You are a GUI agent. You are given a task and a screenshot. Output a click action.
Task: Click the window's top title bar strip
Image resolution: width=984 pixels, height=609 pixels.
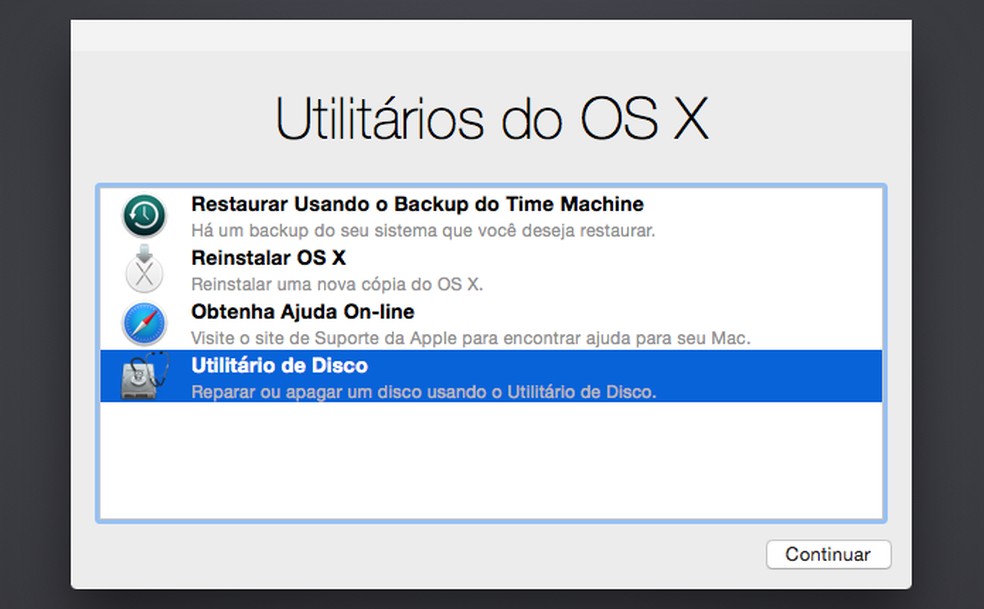coord(490,35)
